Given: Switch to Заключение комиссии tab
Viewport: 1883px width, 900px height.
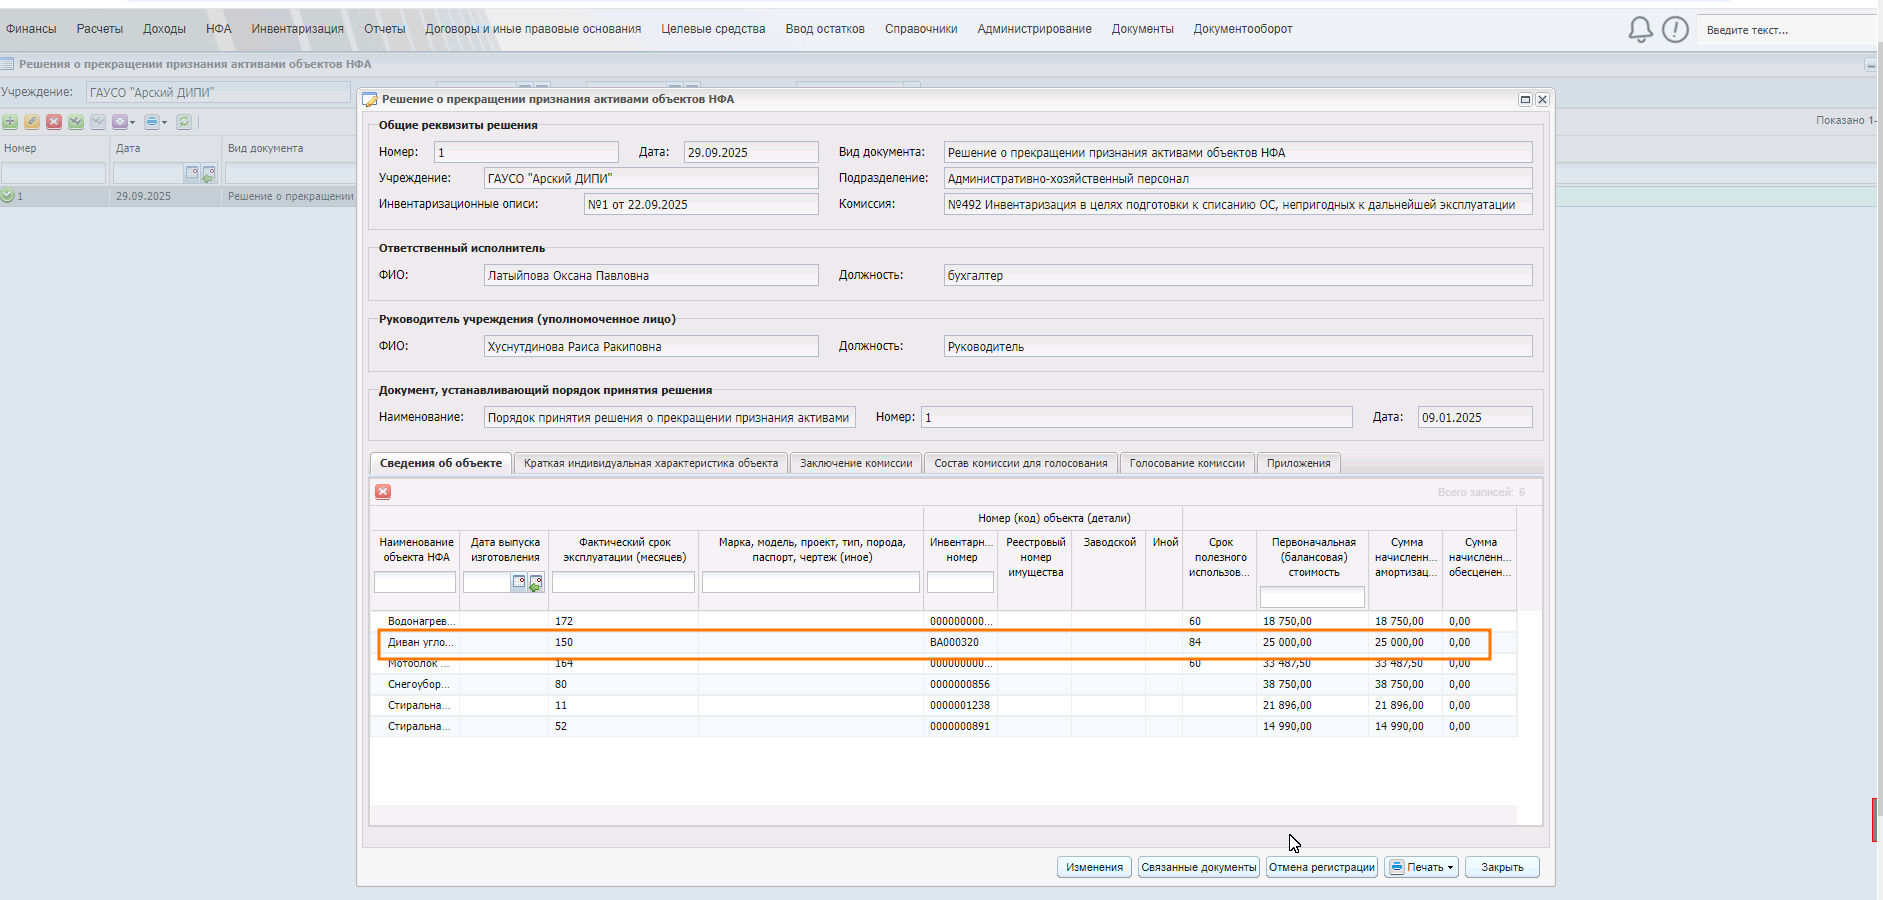Looking at the screenshot, I should [x=855, y=463].
